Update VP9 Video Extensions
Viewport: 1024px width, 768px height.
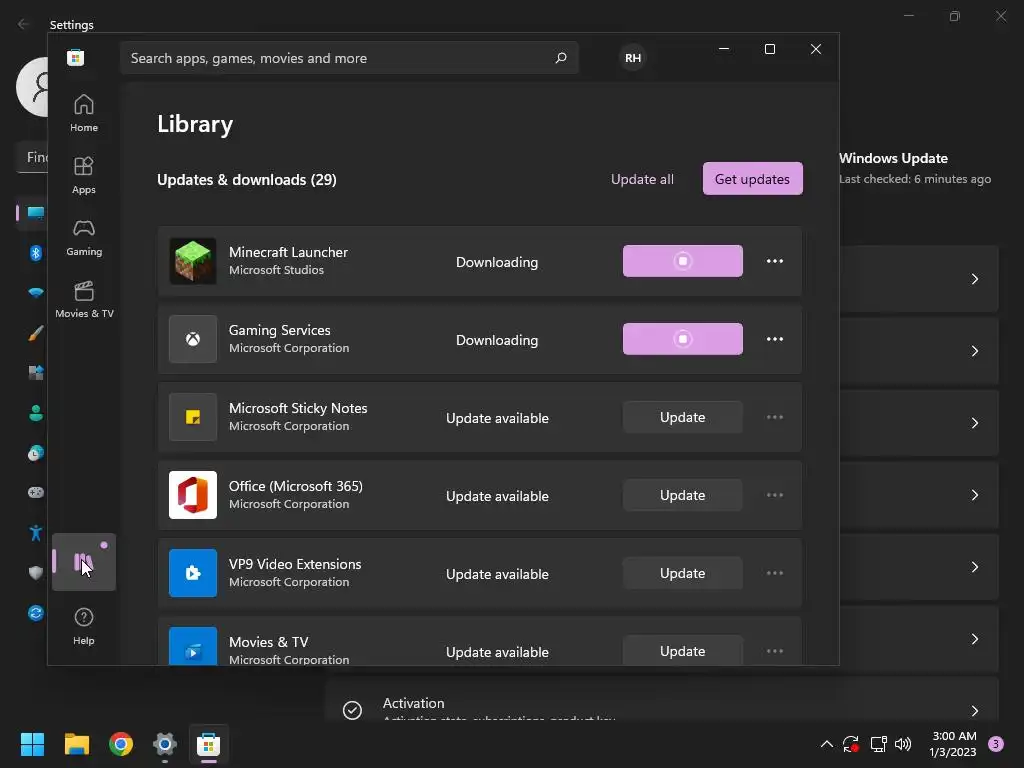(x=682, y=573)
